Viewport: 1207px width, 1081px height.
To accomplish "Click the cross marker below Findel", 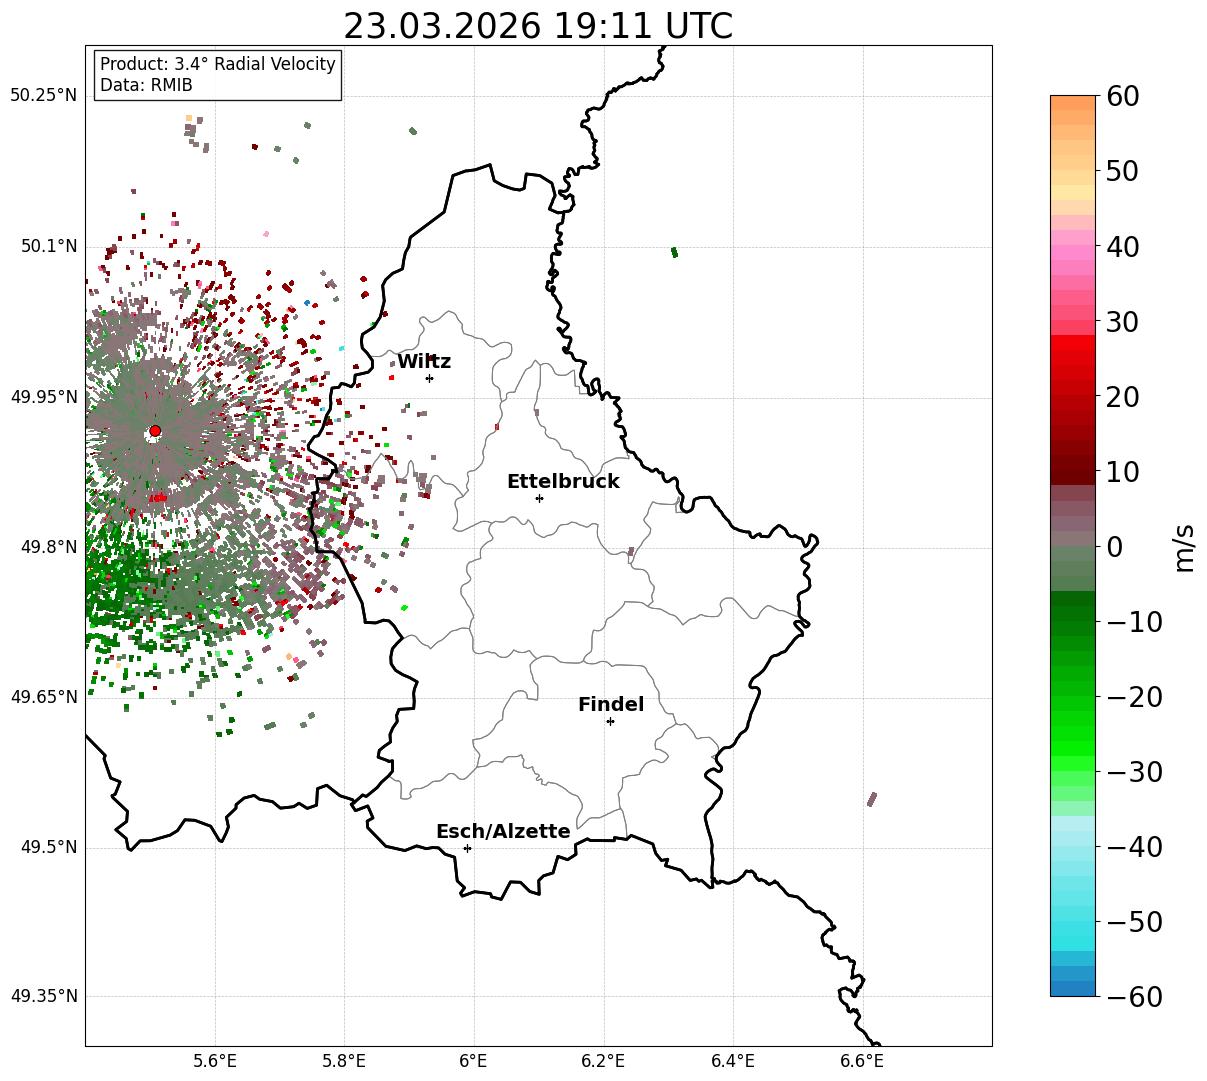I will pyautogui.click(x=610, y=721).
